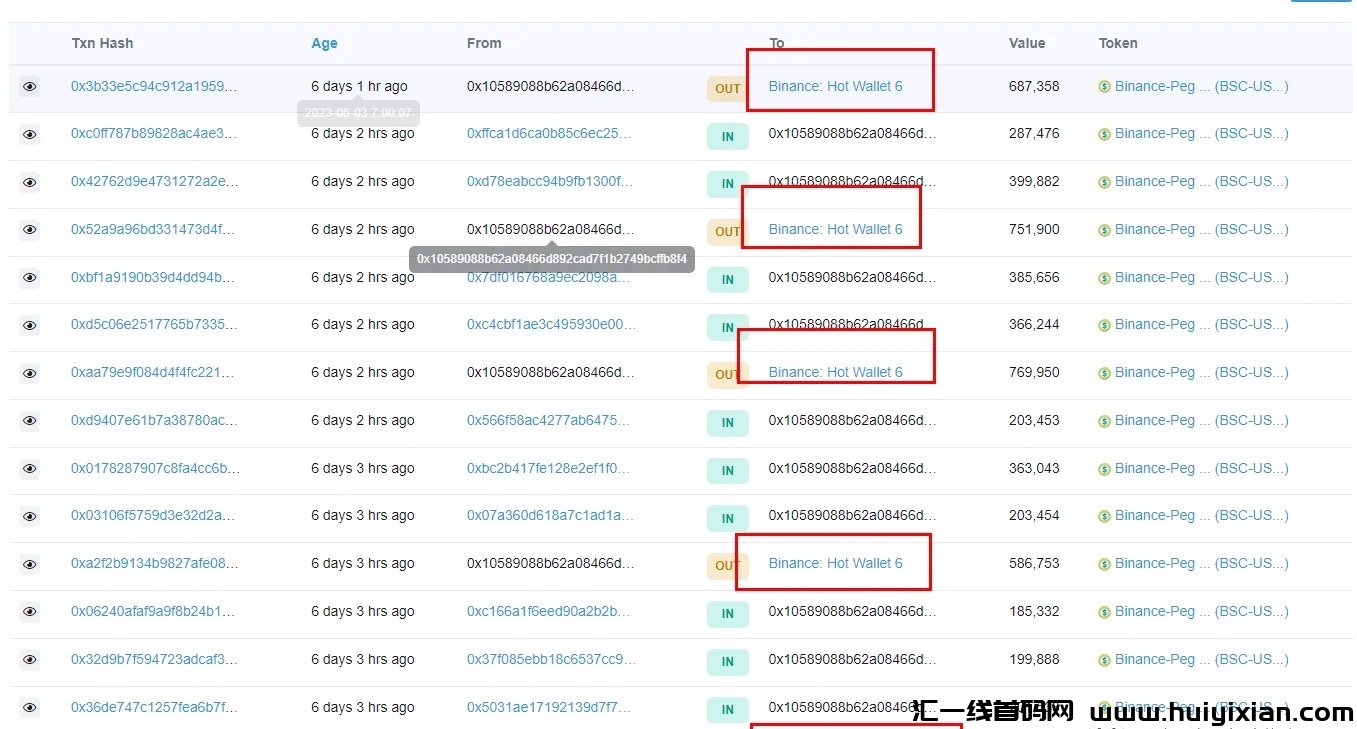This screenshot has width=1357, height=729.
Task: Open sender address 0xffca1d6ca0b85c6ec25
Action: click(549, 133)
